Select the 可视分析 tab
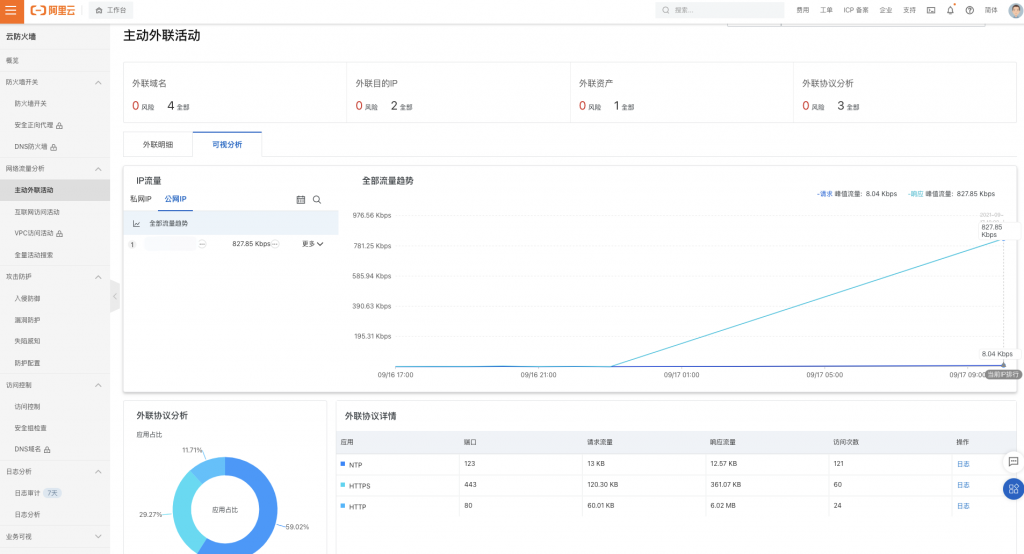This screenshot has width=1024, height=554. point(227,144)
